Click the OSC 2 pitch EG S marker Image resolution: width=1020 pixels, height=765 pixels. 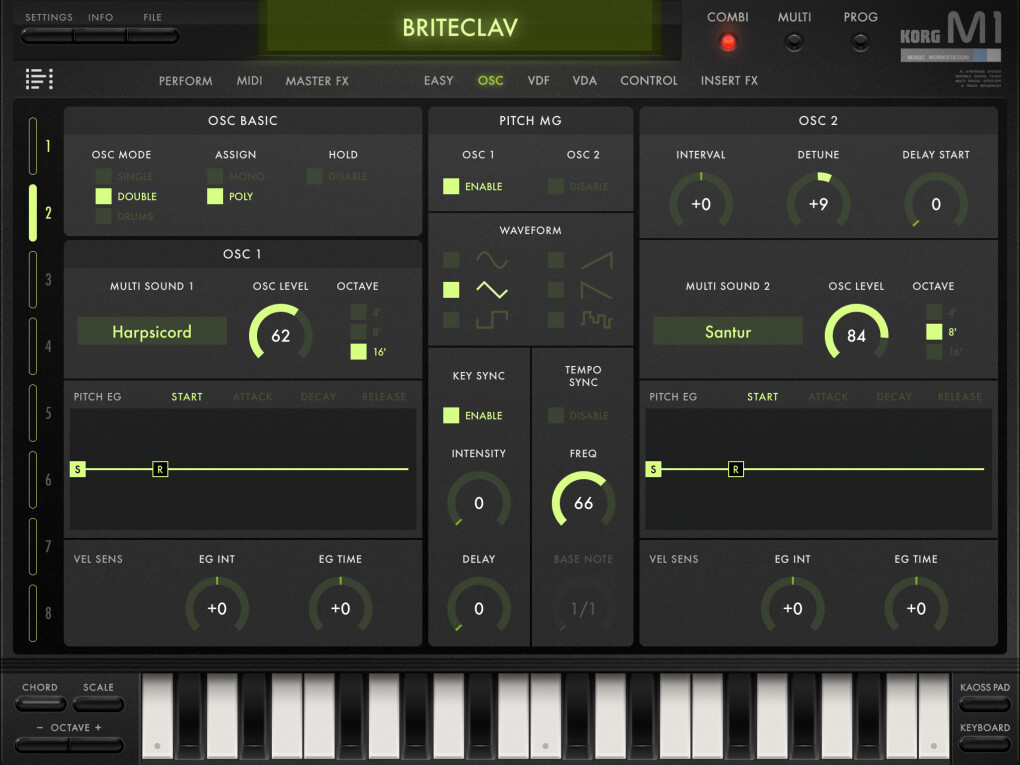pyautogui.click(x=653, y=469)
